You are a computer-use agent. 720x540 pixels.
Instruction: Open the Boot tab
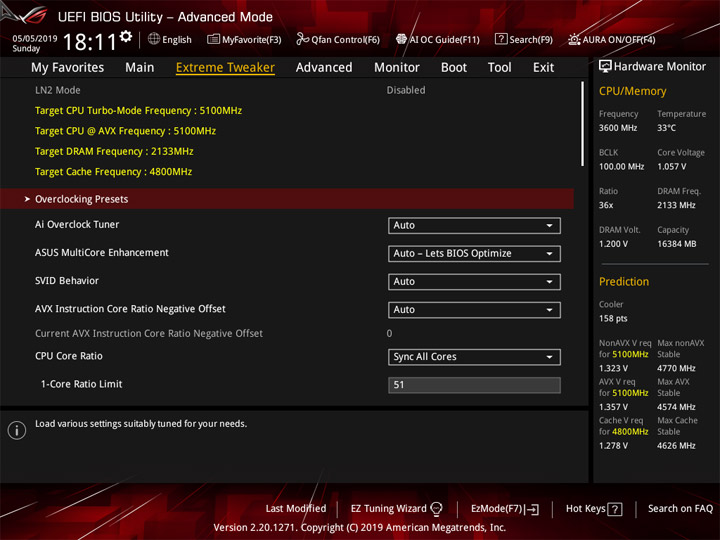click(x=454, y=68)
